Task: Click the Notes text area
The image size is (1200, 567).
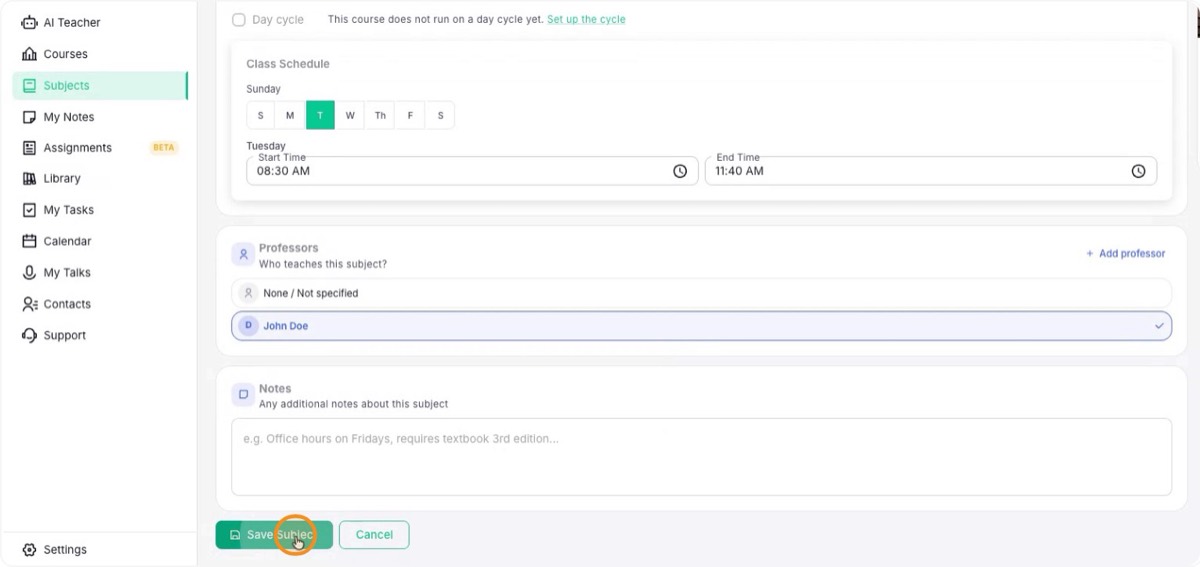Action: [701, 457]
